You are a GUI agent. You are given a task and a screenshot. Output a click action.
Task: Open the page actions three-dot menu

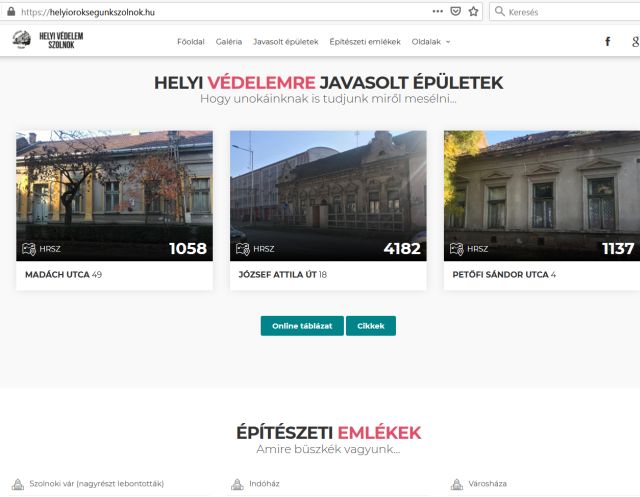(x=437, y=11)
